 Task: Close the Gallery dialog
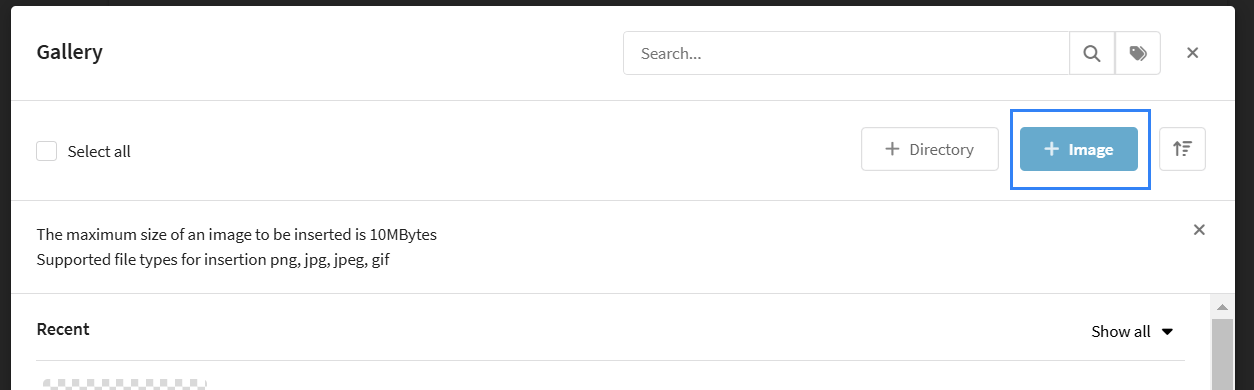click(1192, 53)
